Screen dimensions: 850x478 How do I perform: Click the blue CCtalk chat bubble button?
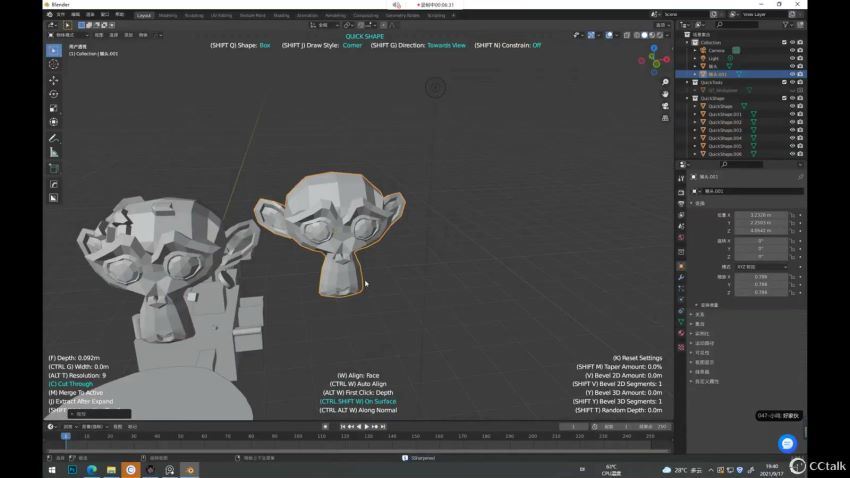[787, 443]
